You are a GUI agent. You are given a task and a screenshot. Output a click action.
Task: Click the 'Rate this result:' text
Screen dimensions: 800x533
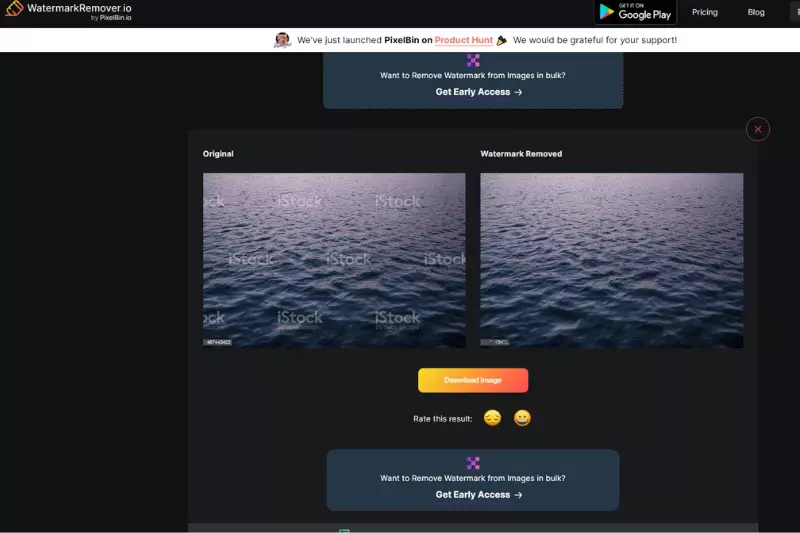442,419
